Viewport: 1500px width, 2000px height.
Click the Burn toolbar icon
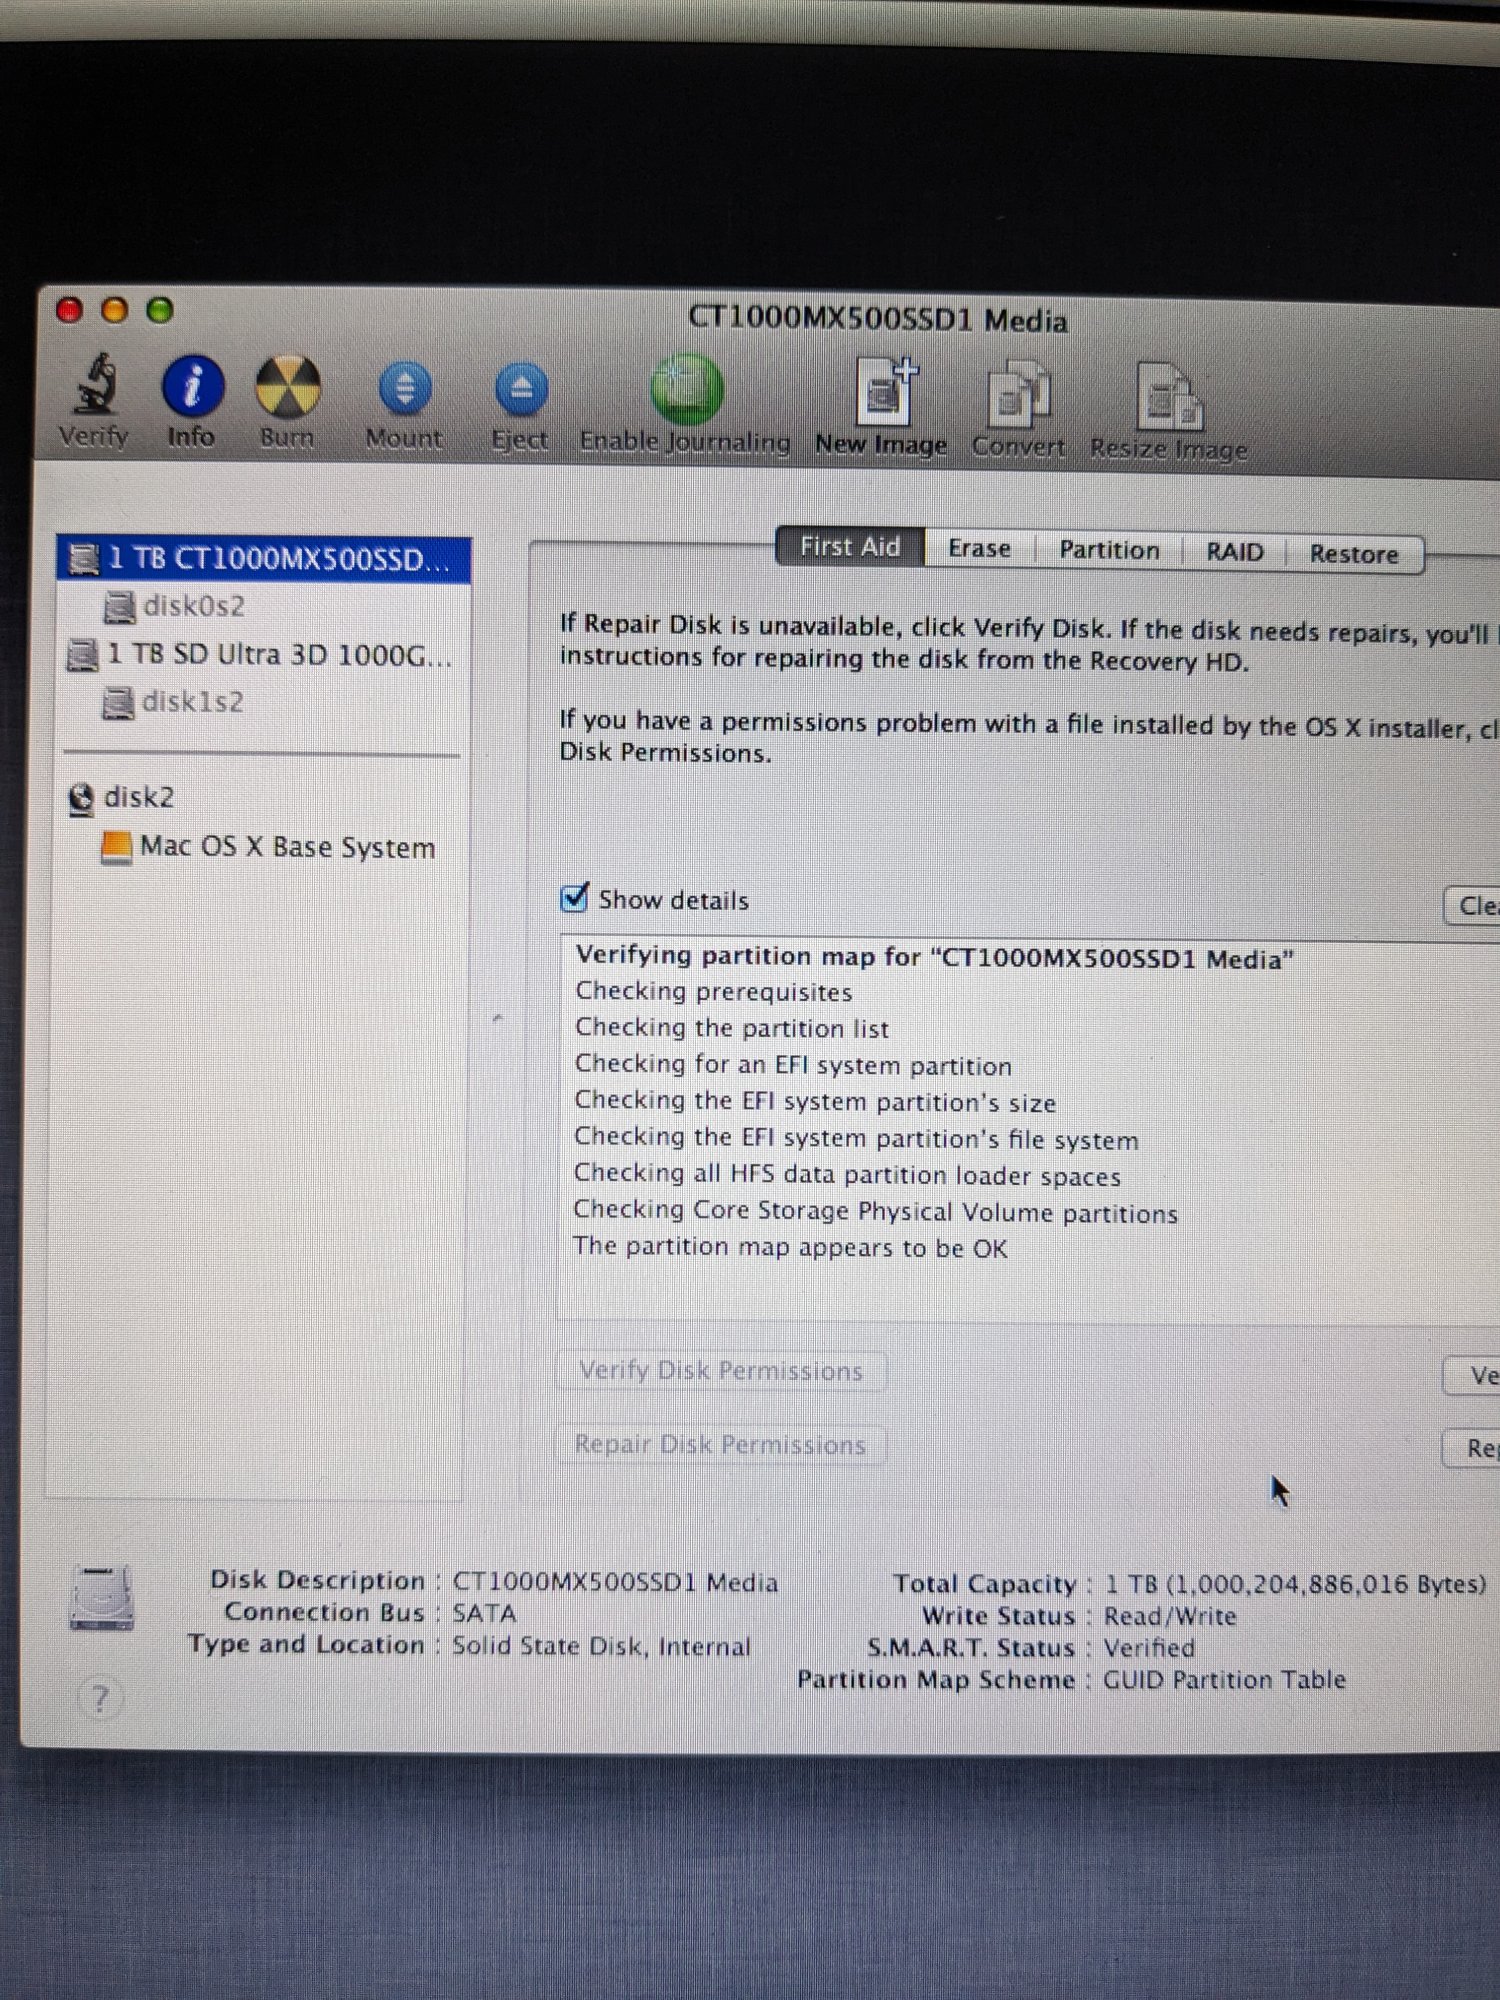(288, 387)
